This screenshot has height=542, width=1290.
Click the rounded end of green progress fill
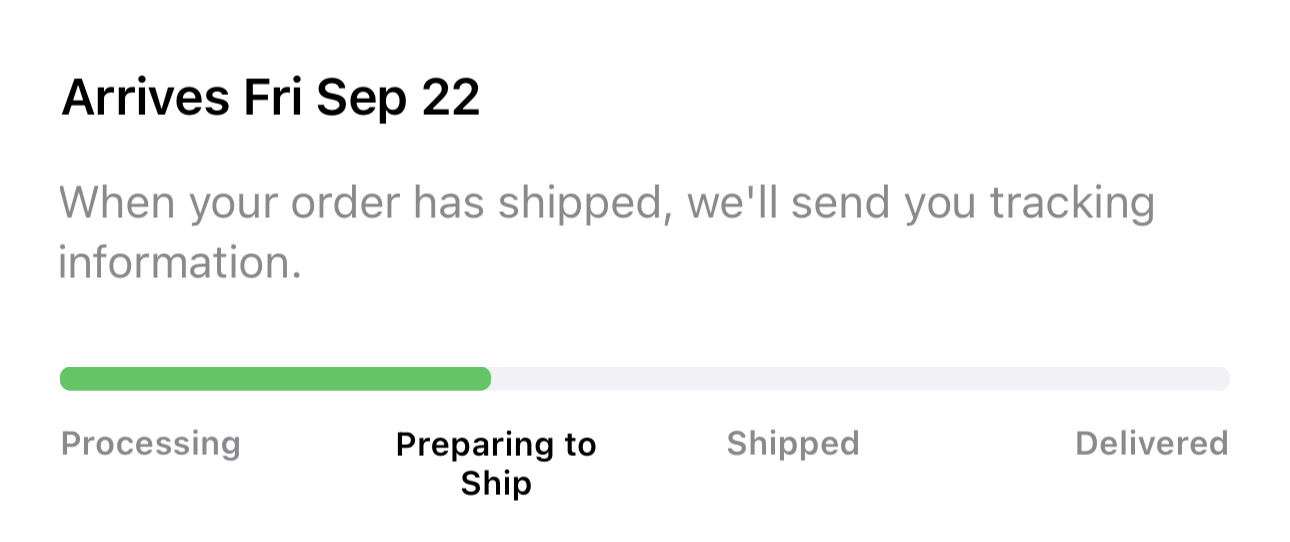[483, 379]
